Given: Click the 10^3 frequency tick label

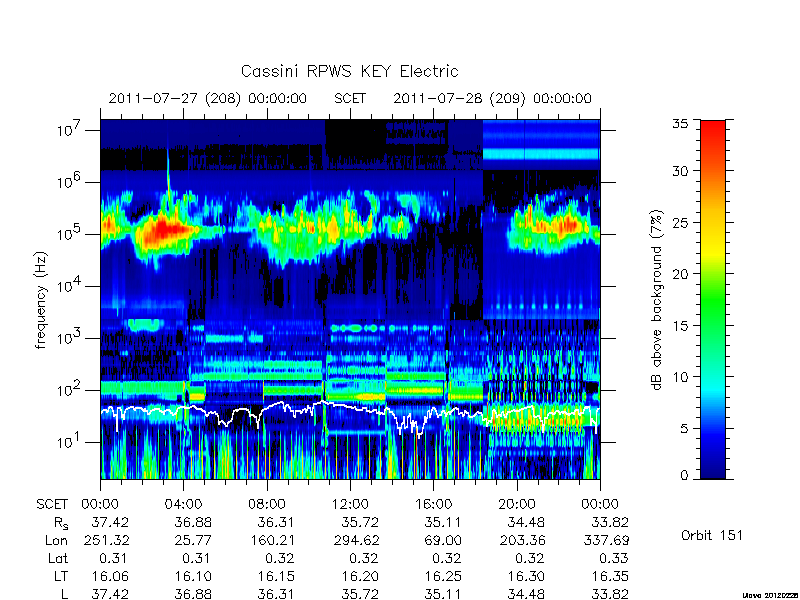Looking at the screenshot, I should click(x=69, y=337).
